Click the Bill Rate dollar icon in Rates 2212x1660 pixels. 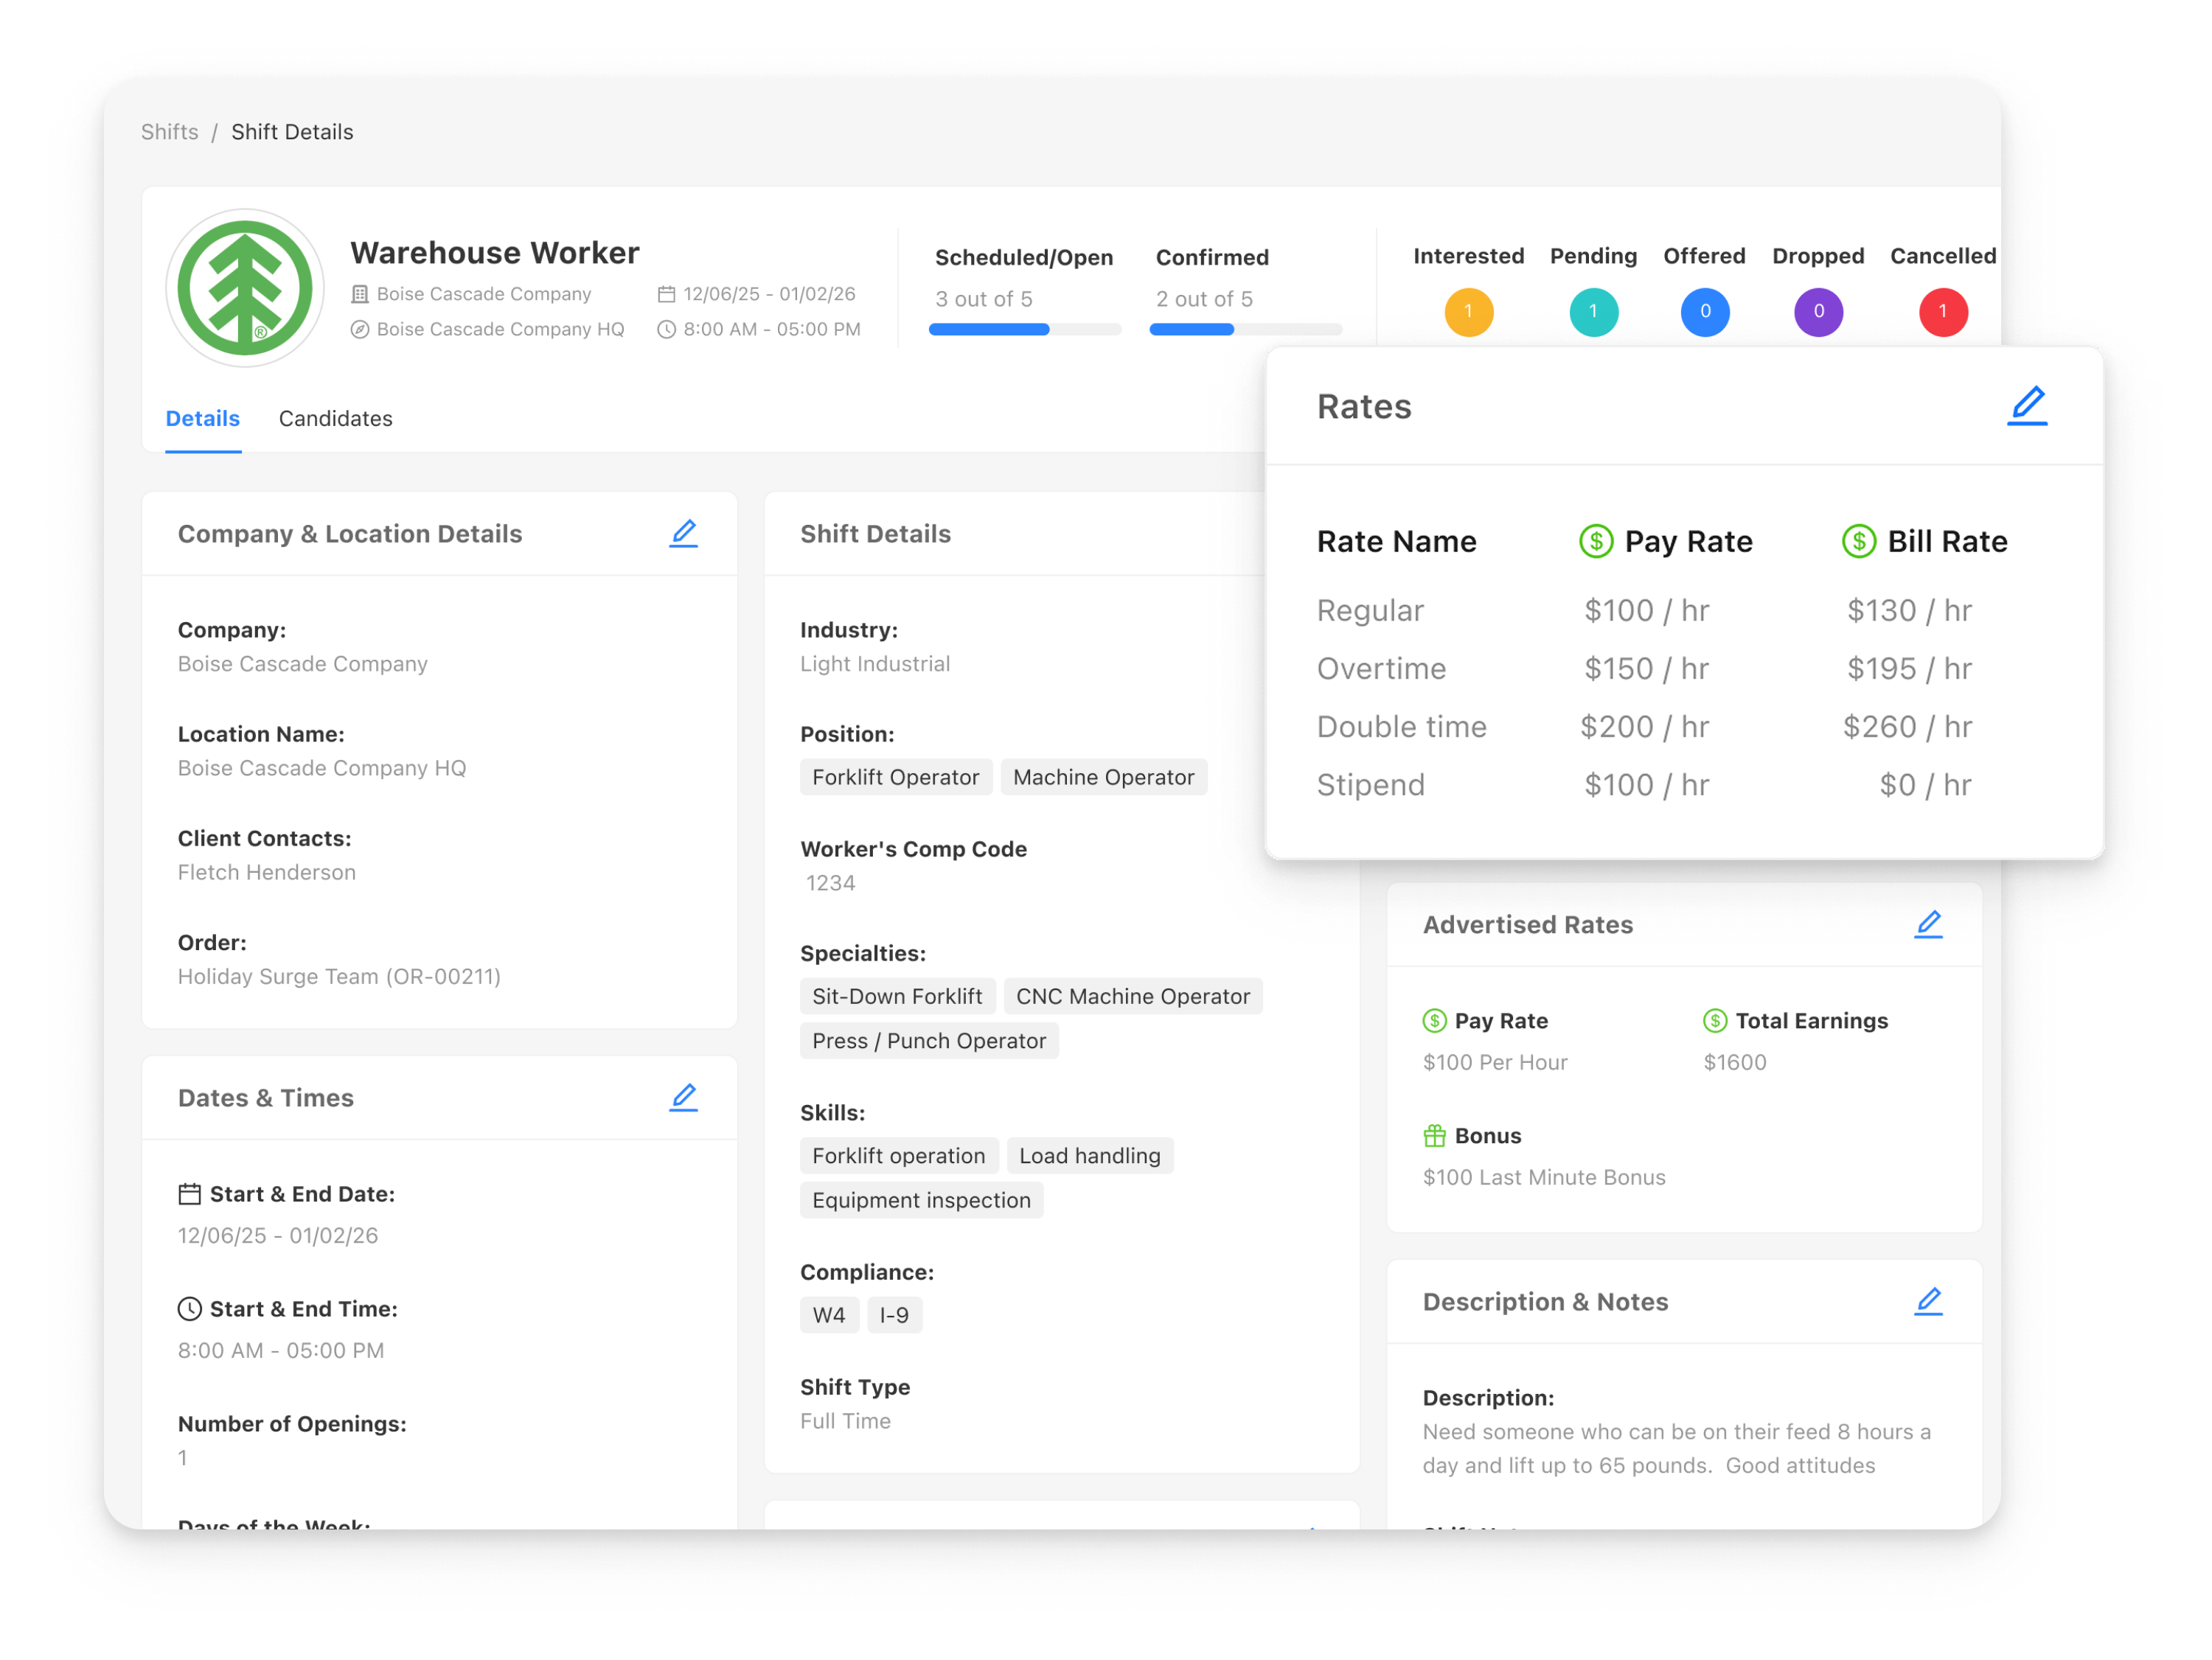(x=1859, y=541)
